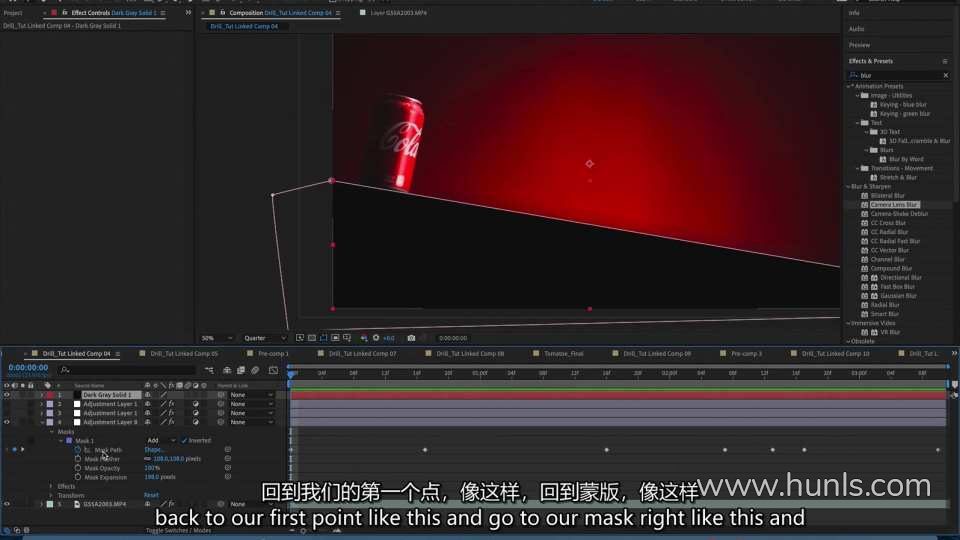Click the current time indicator playhead

[291, 373]
